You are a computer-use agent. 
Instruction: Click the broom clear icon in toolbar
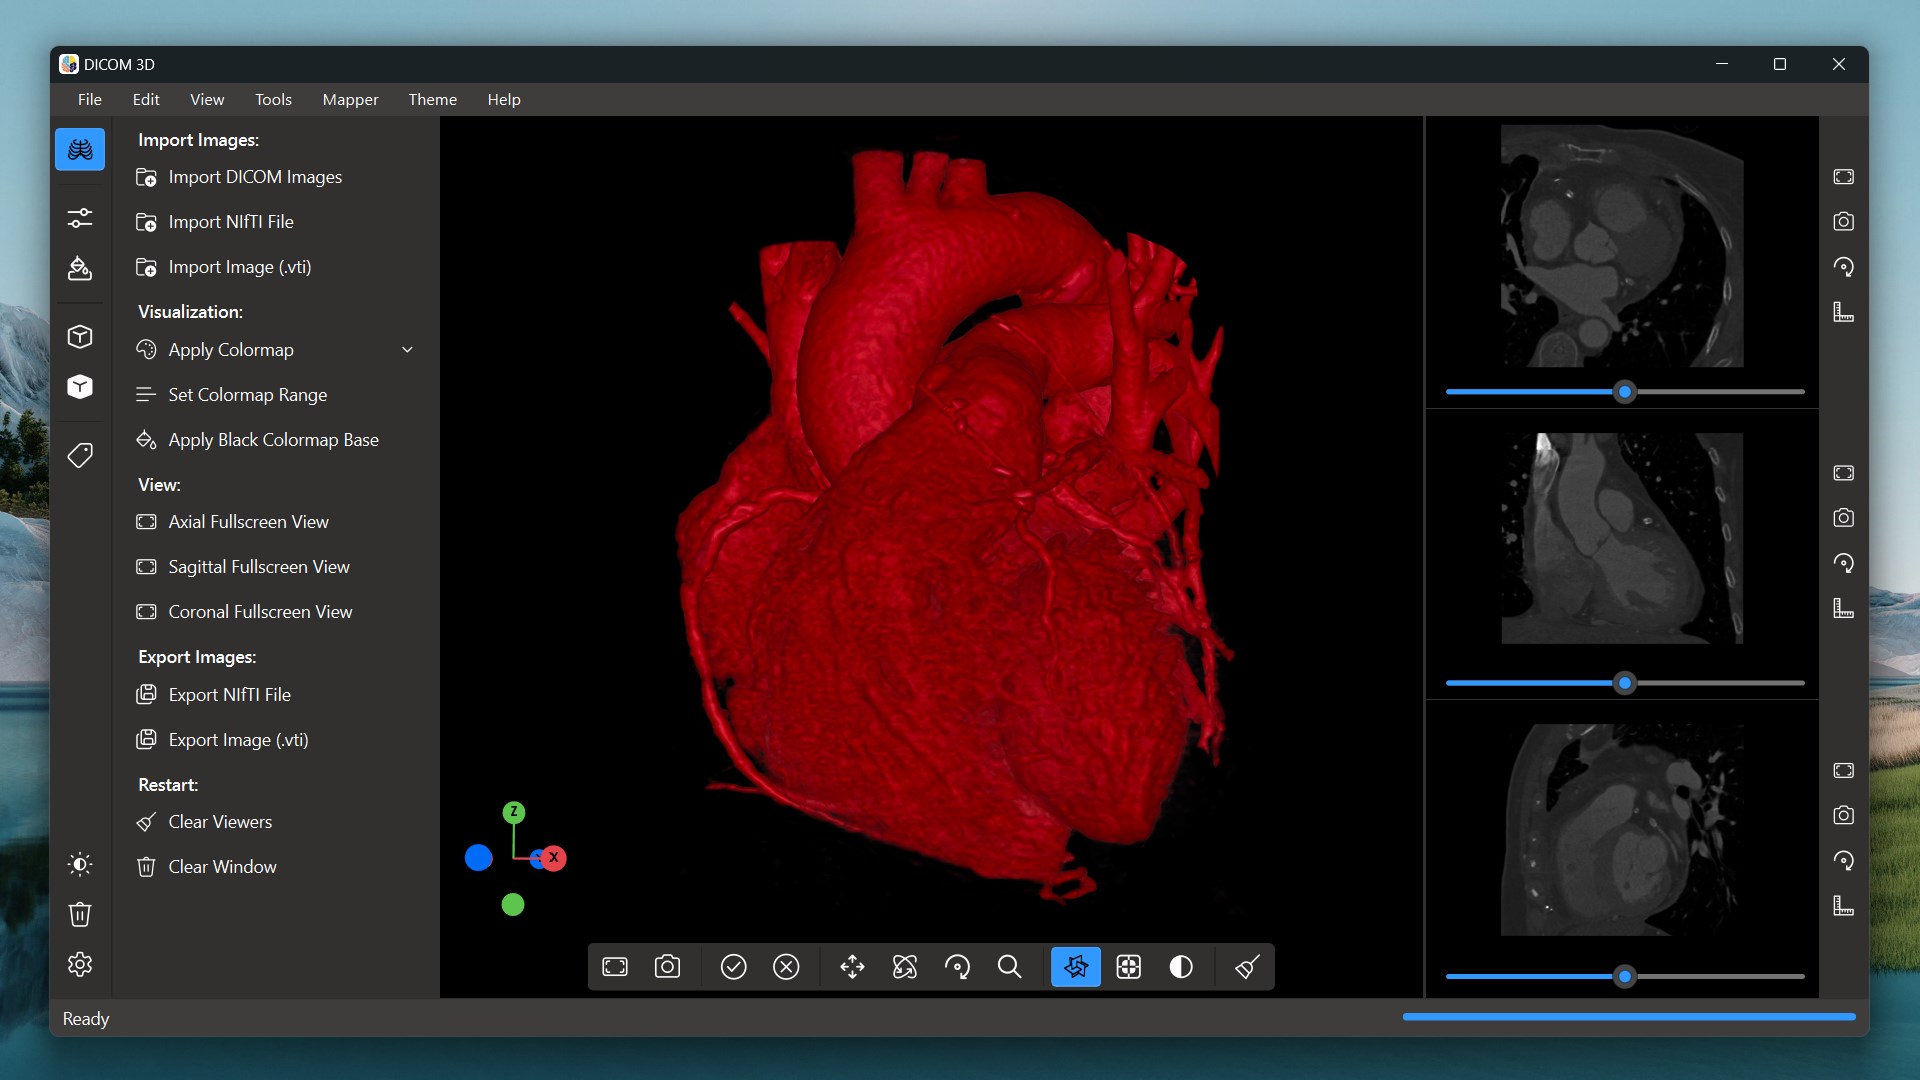[x=1246, y=967]
